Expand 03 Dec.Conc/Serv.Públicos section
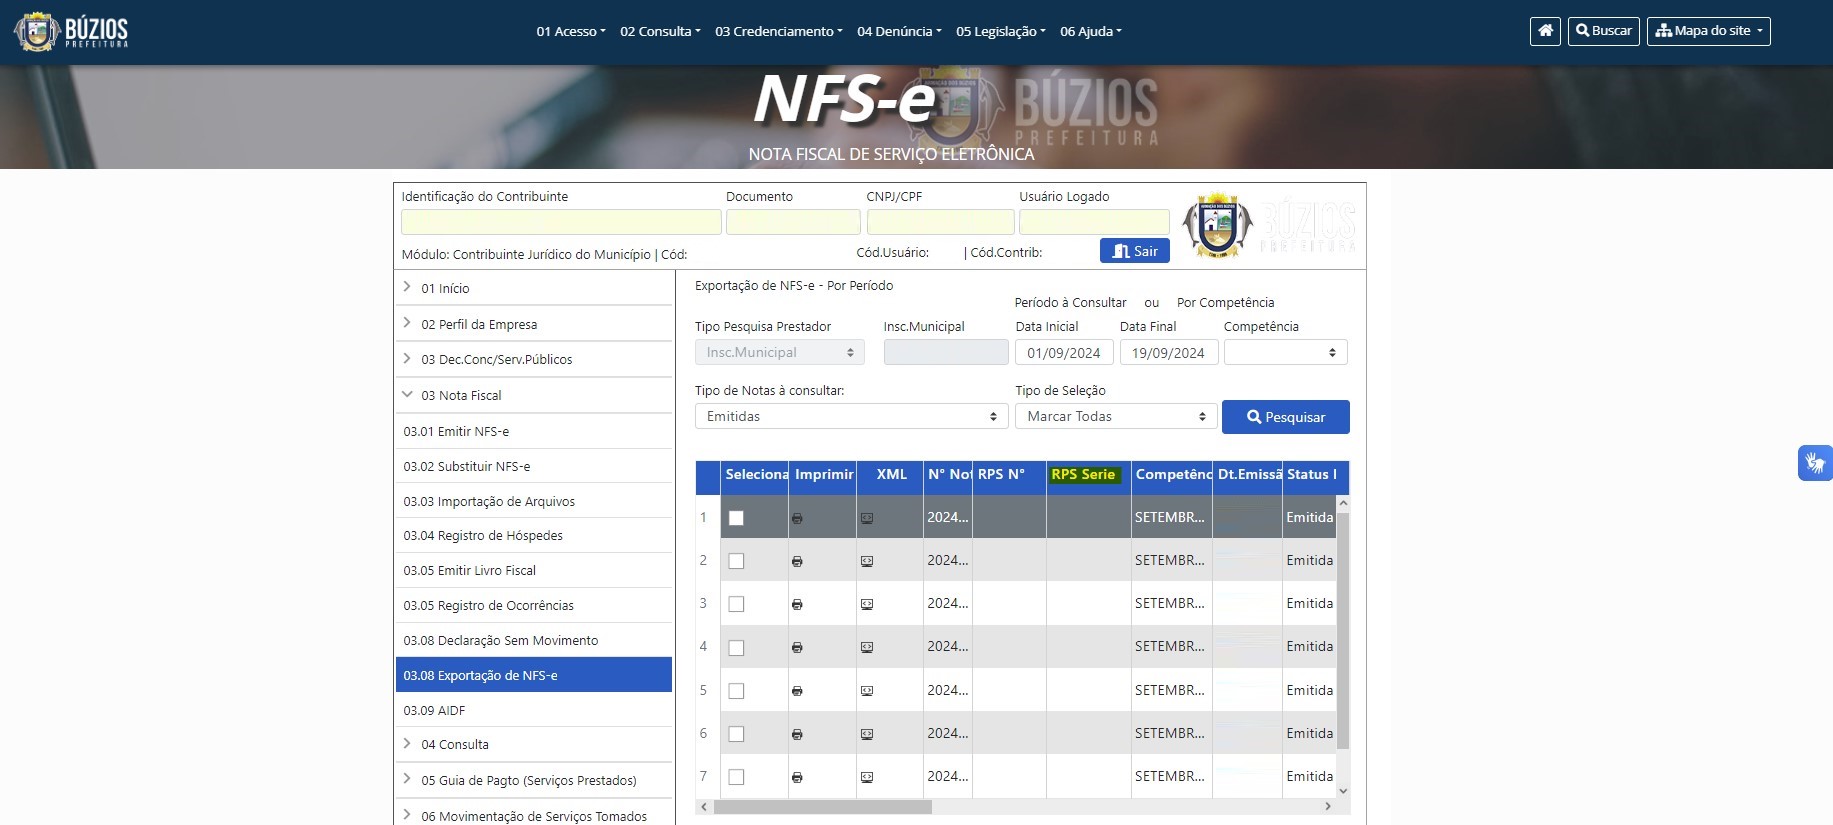The width and height of the screenshot is (1833, 825). [534, 359]
